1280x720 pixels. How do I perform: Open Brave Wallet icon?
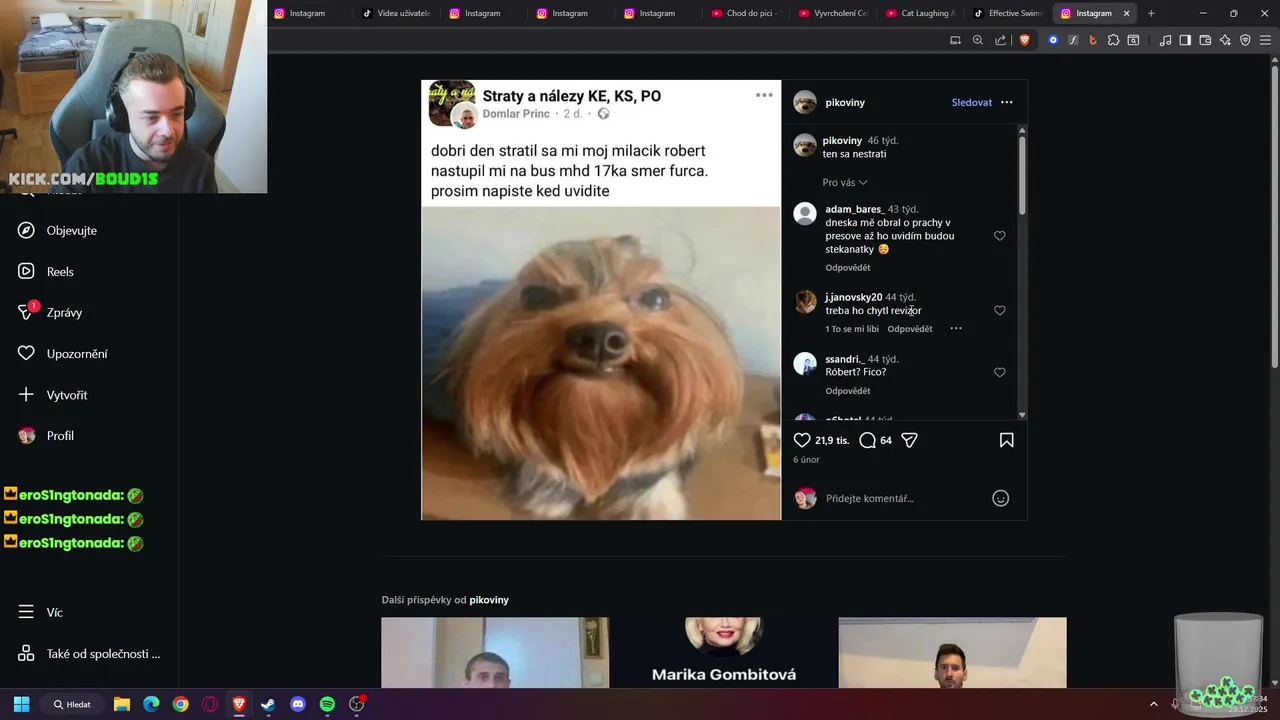pos(1205,40)
